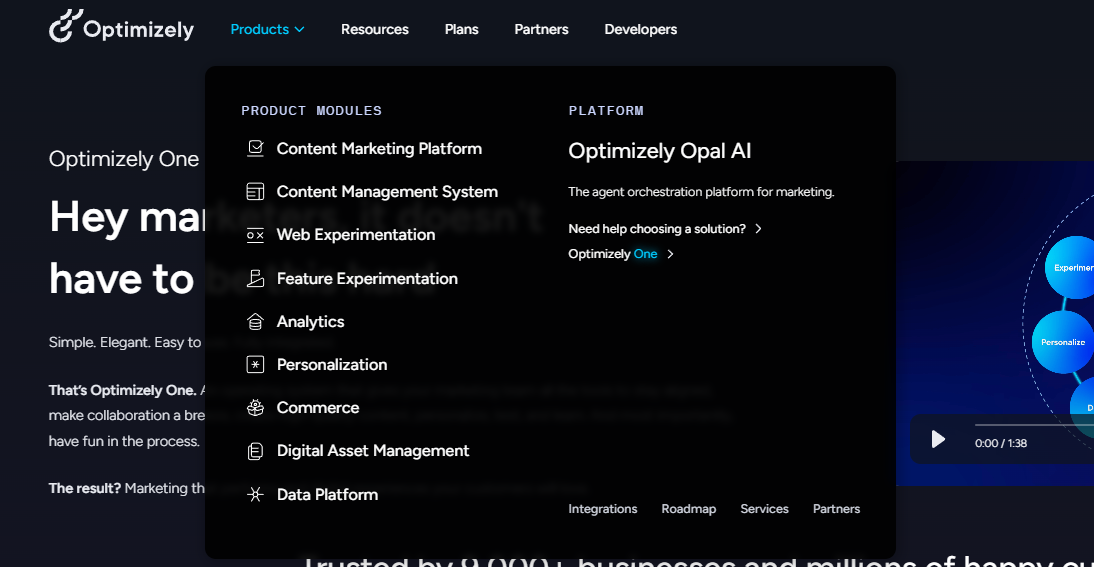Open Personalization product page

pos(332,365)
